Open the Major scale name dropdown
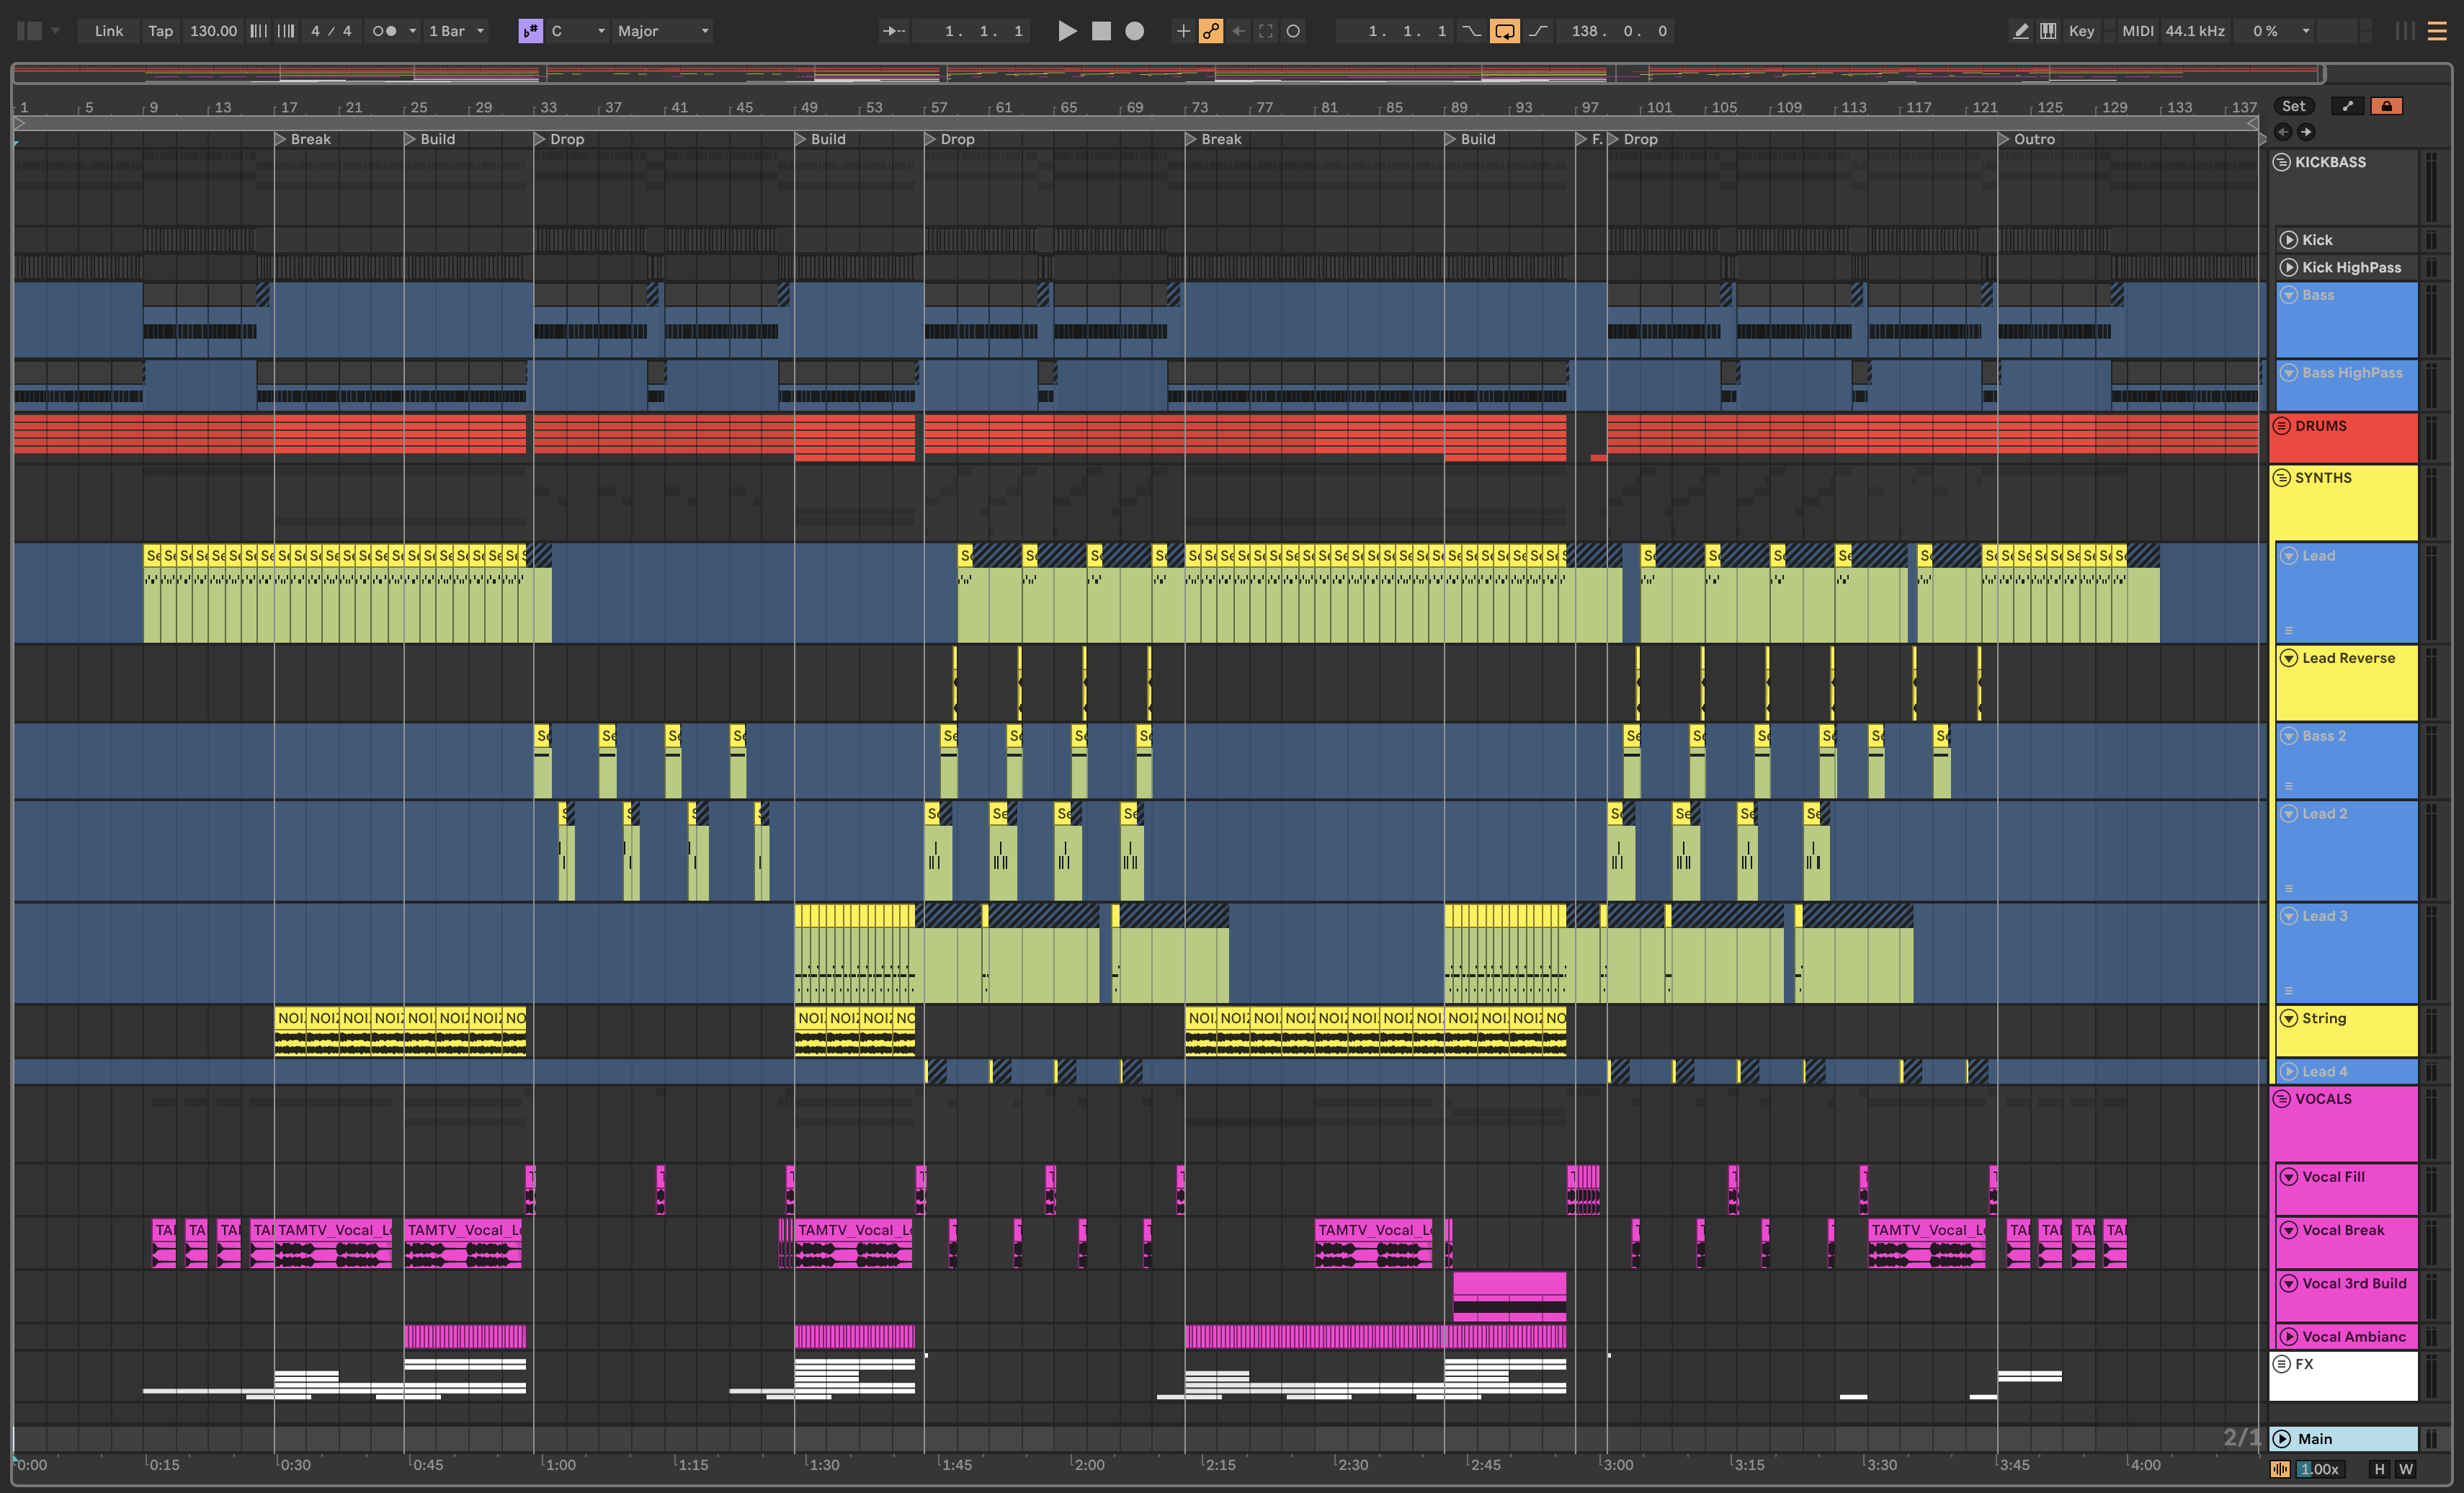Viewport: 2464px width, 1493px height. (x=662, y=31)
